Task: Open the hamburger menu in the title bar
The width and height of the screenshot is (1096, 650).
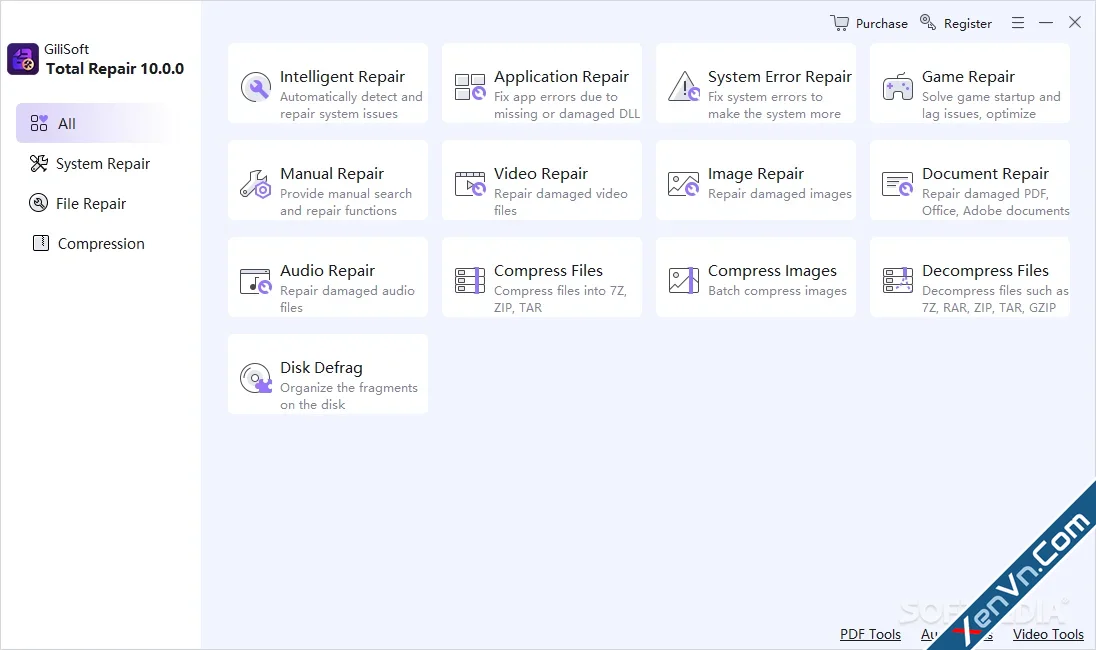Action: coord(1018,22)
